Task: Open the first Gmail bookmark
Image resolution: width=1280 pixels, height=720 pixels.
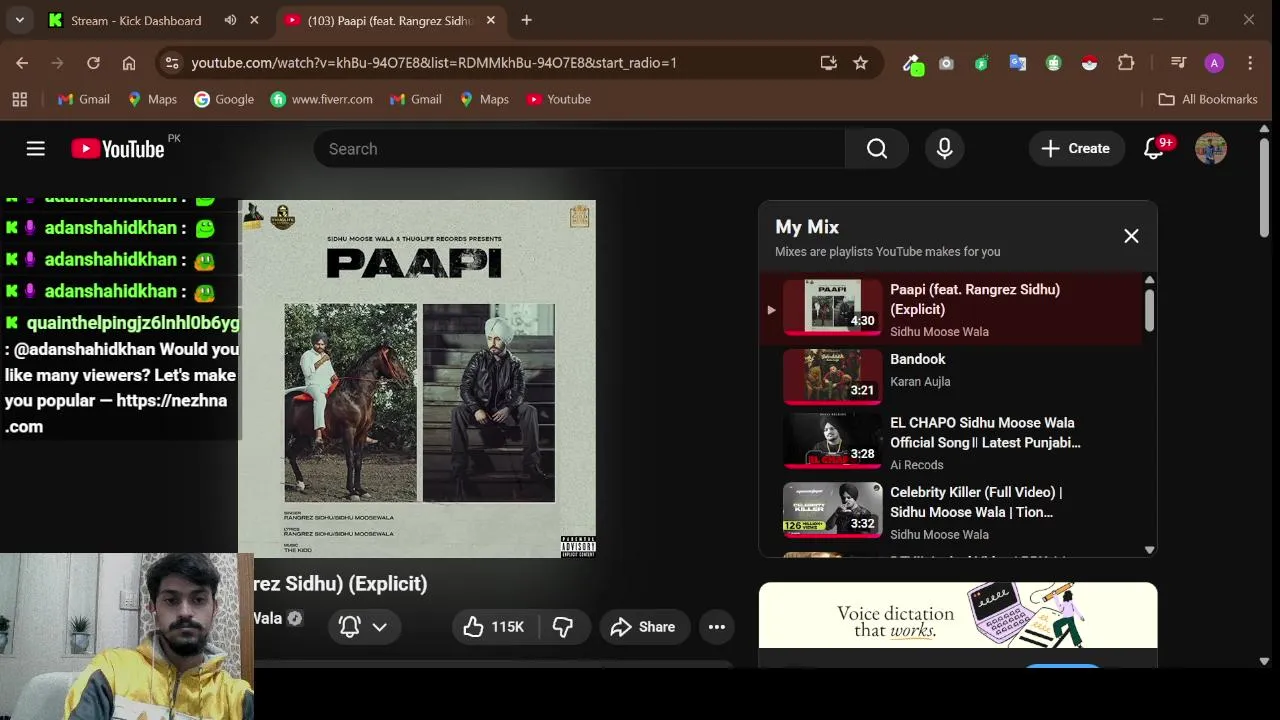Action: click(x=84, y=99)
